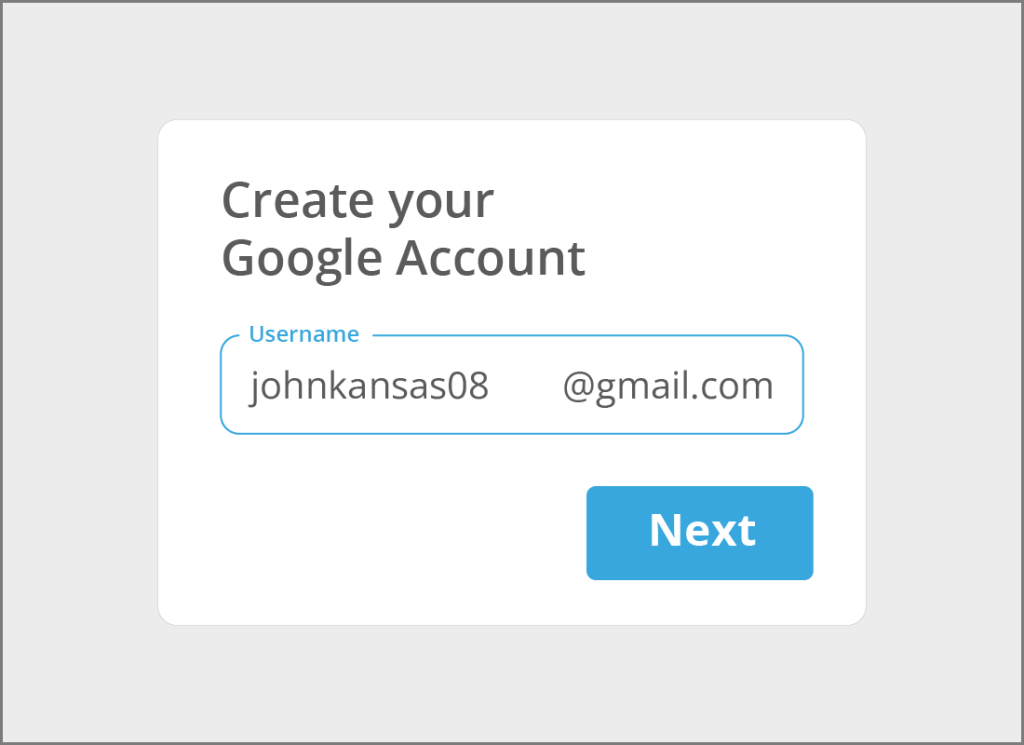
Task: Click the word your in the heading
Action: click(441, 204)
